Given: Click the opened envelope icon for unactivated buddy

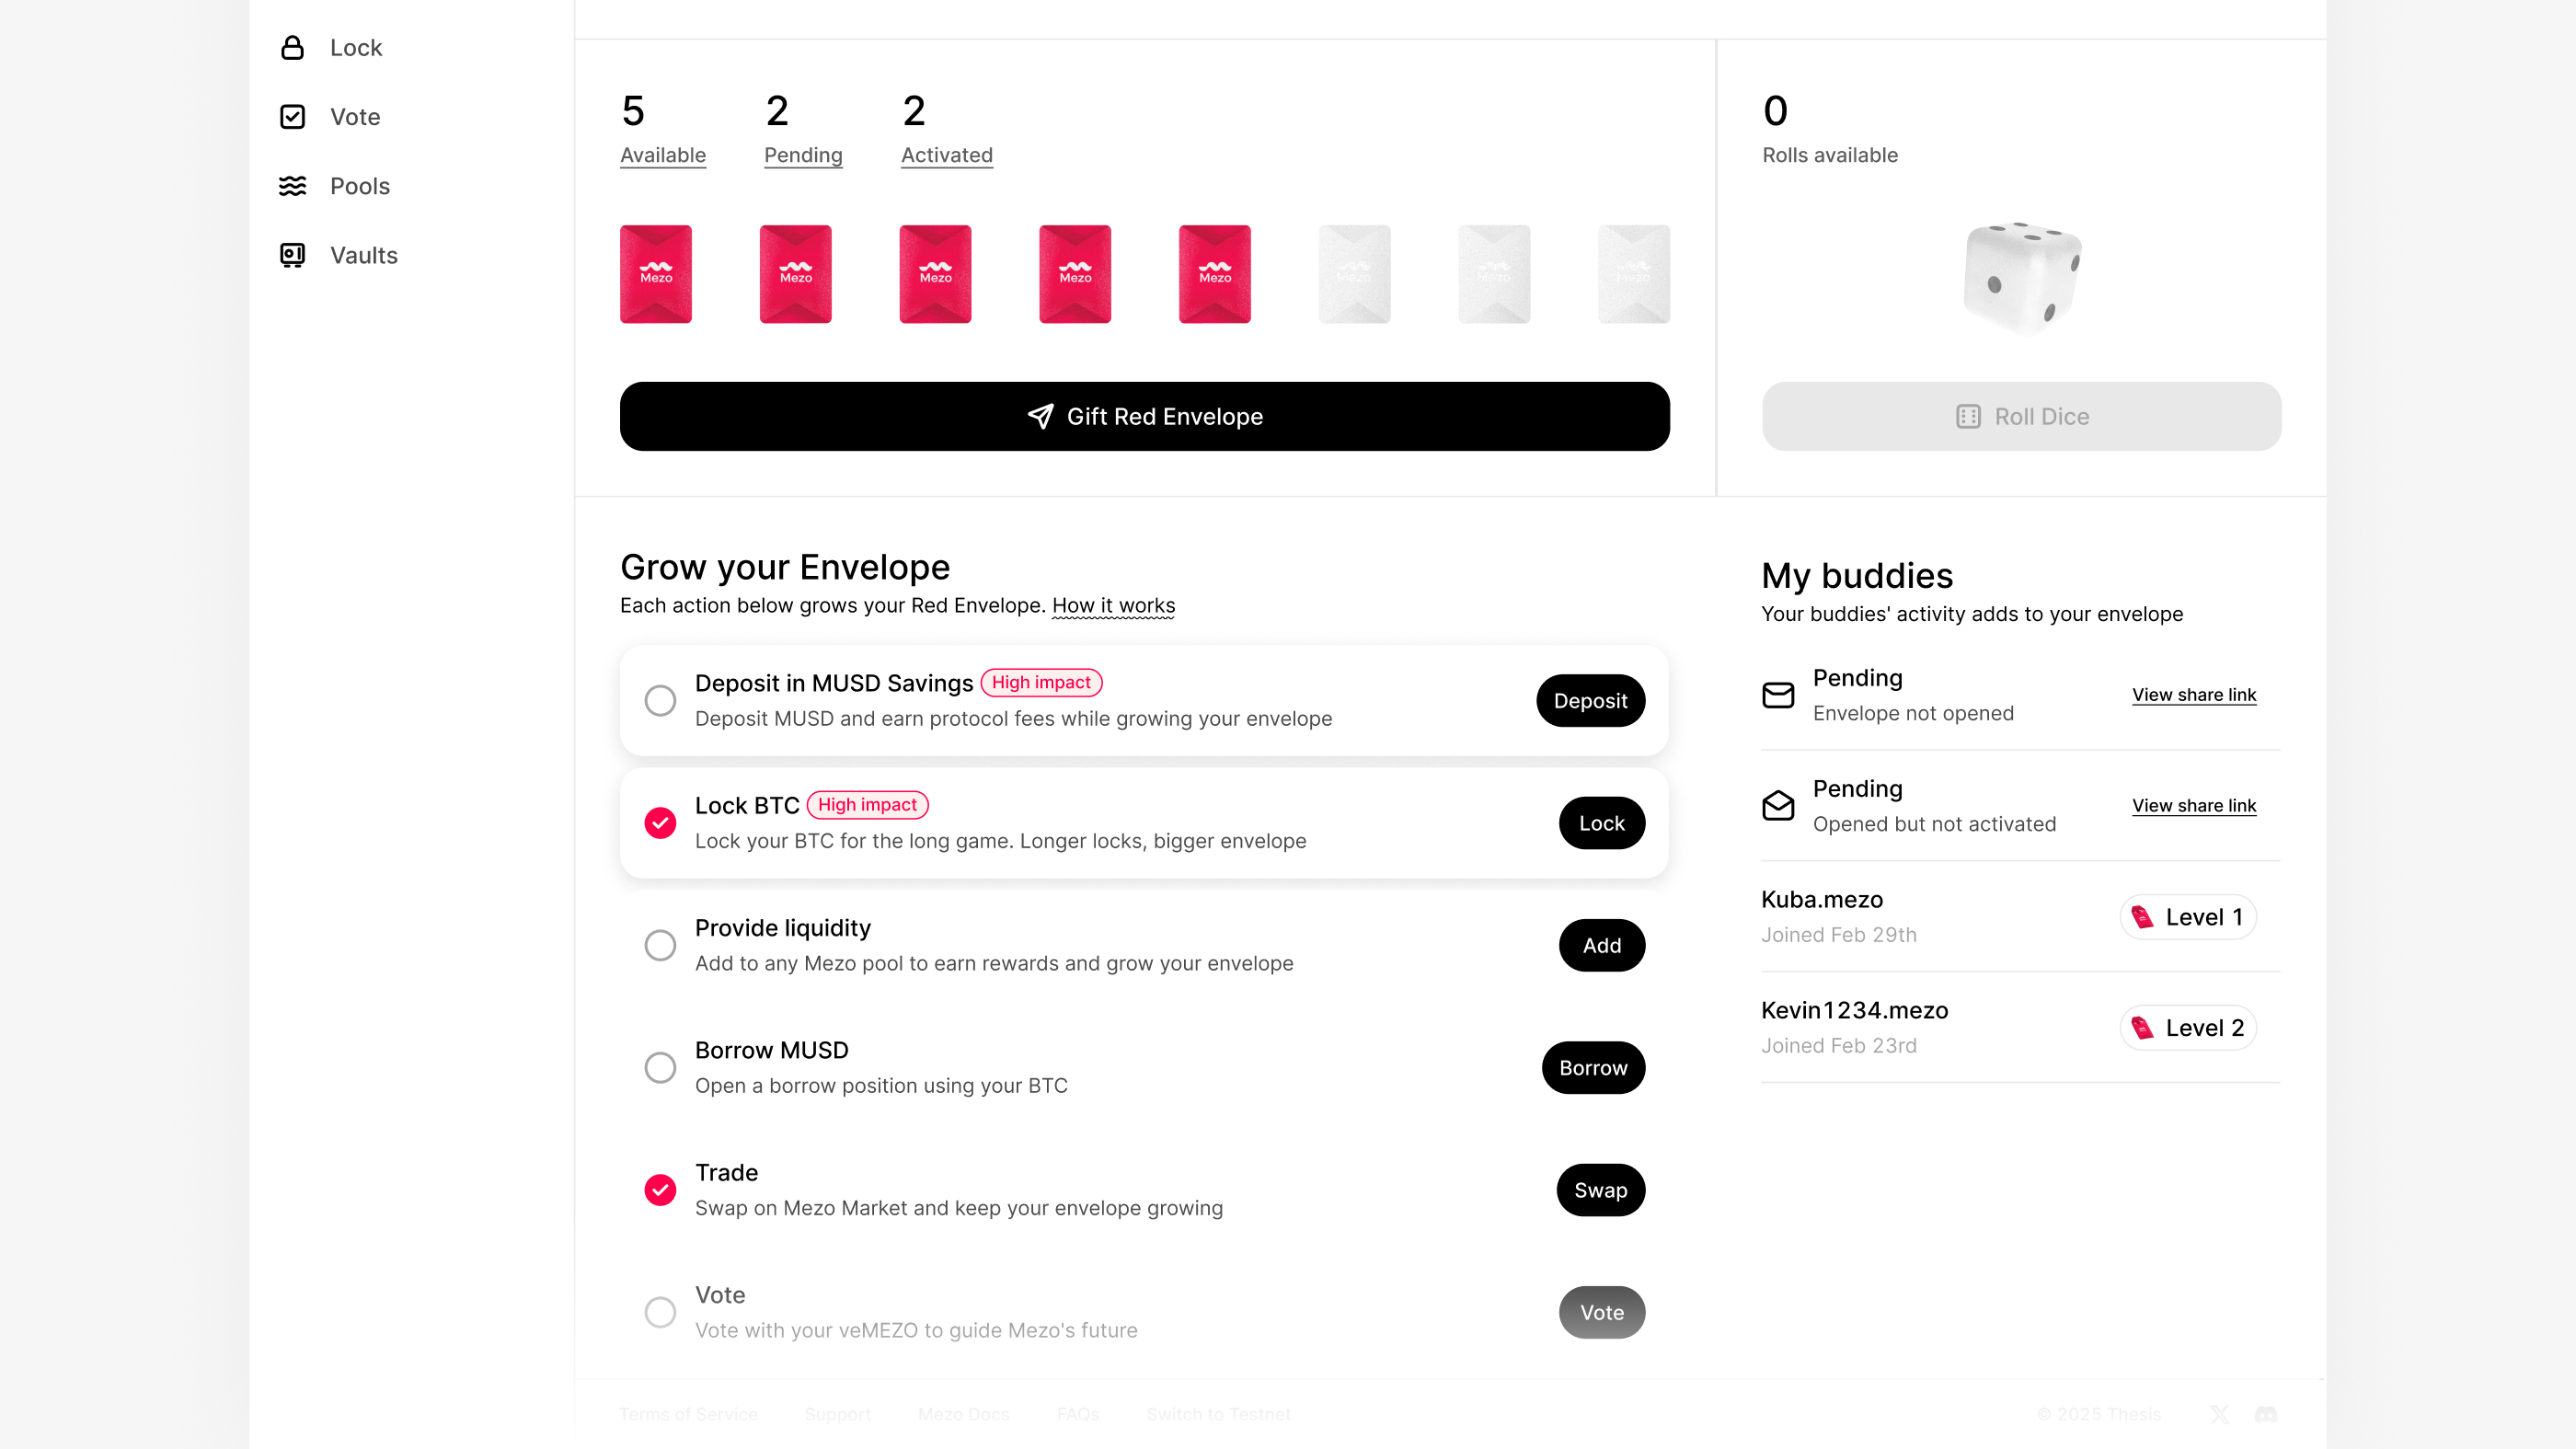Looking at the screenshot, I should click(x=1778, y=805).
